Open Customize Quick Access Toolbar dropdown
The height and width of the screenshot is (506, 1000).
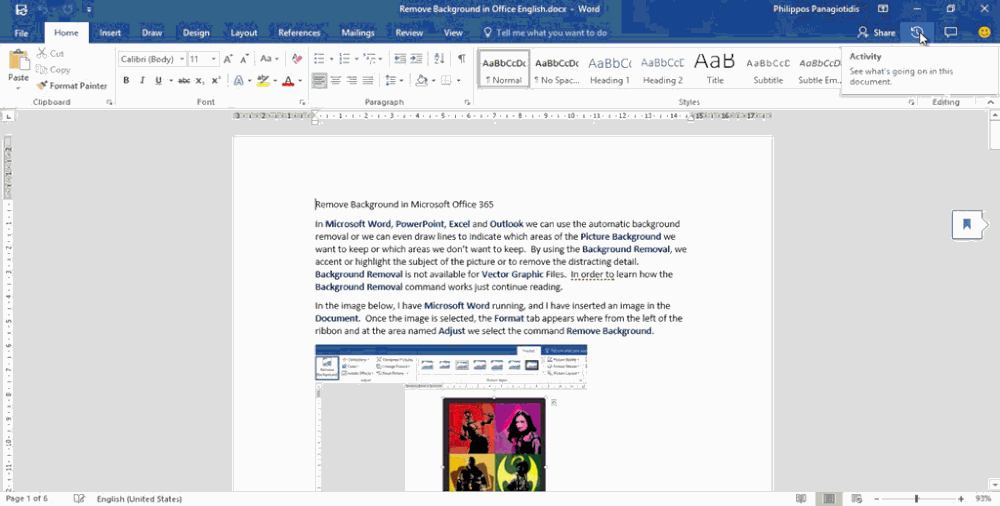pos(89,10)
